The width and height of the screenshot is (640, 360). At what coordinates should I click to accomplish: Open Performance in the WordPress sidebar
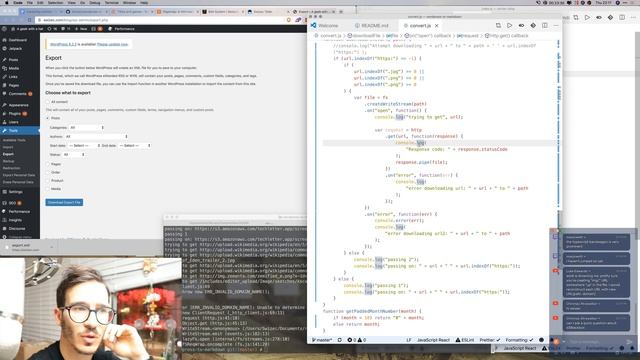pyautogui.click(x=19, y=211)
